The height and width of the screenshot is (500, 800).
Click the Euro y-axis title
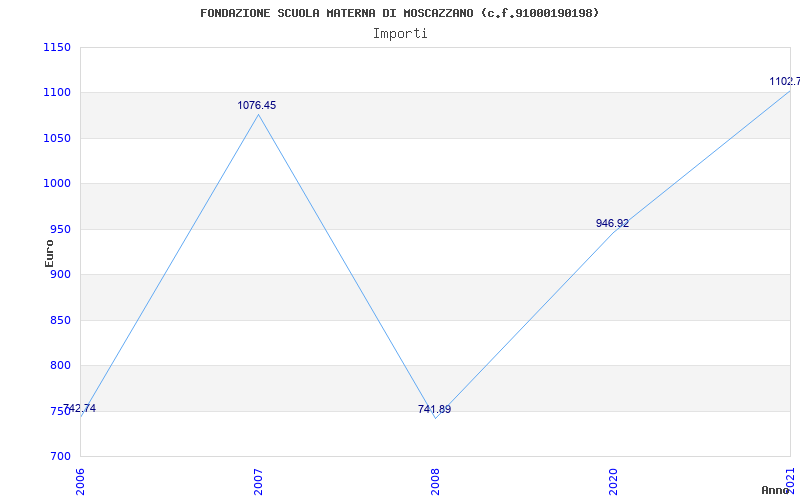click(49, 253)
